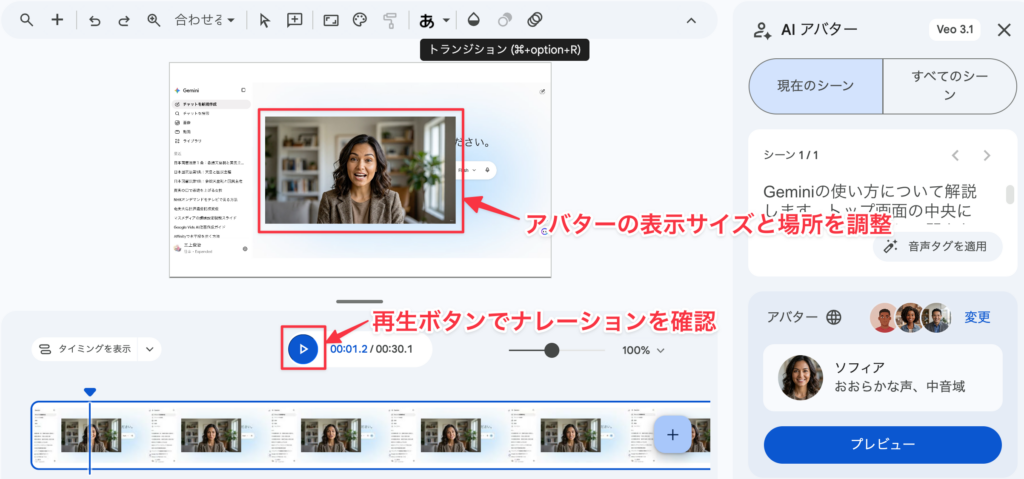Click the zoom magnifier tool icon
Viewport: 1024px width, 479px height.
[x=153, y=20]
